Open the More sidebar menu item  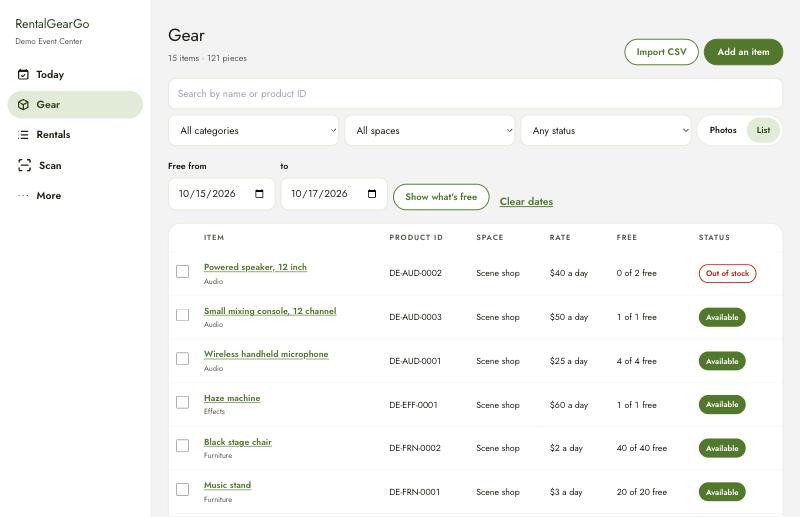[x=75, y=195]
